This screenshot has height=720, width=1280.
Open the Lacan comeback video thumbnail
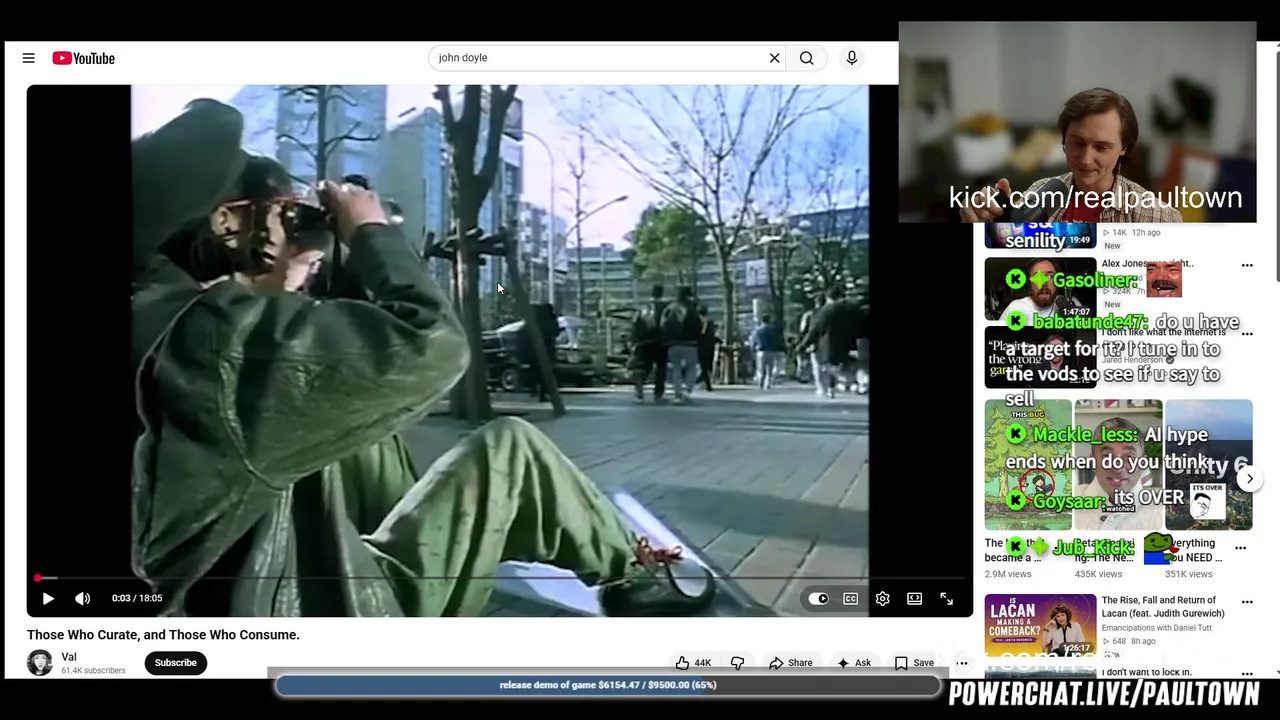pos(1040,626)
